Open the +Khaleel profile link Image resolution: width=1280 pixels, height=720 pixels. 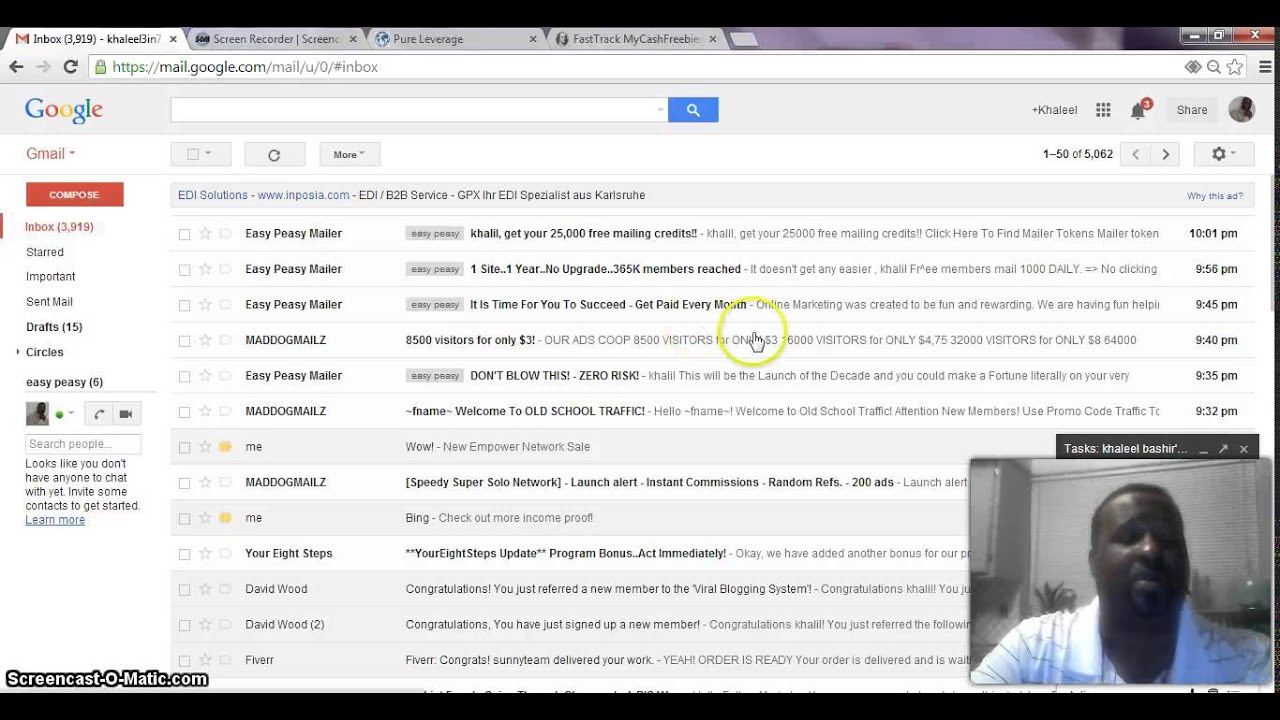(x=1054, y=110)
